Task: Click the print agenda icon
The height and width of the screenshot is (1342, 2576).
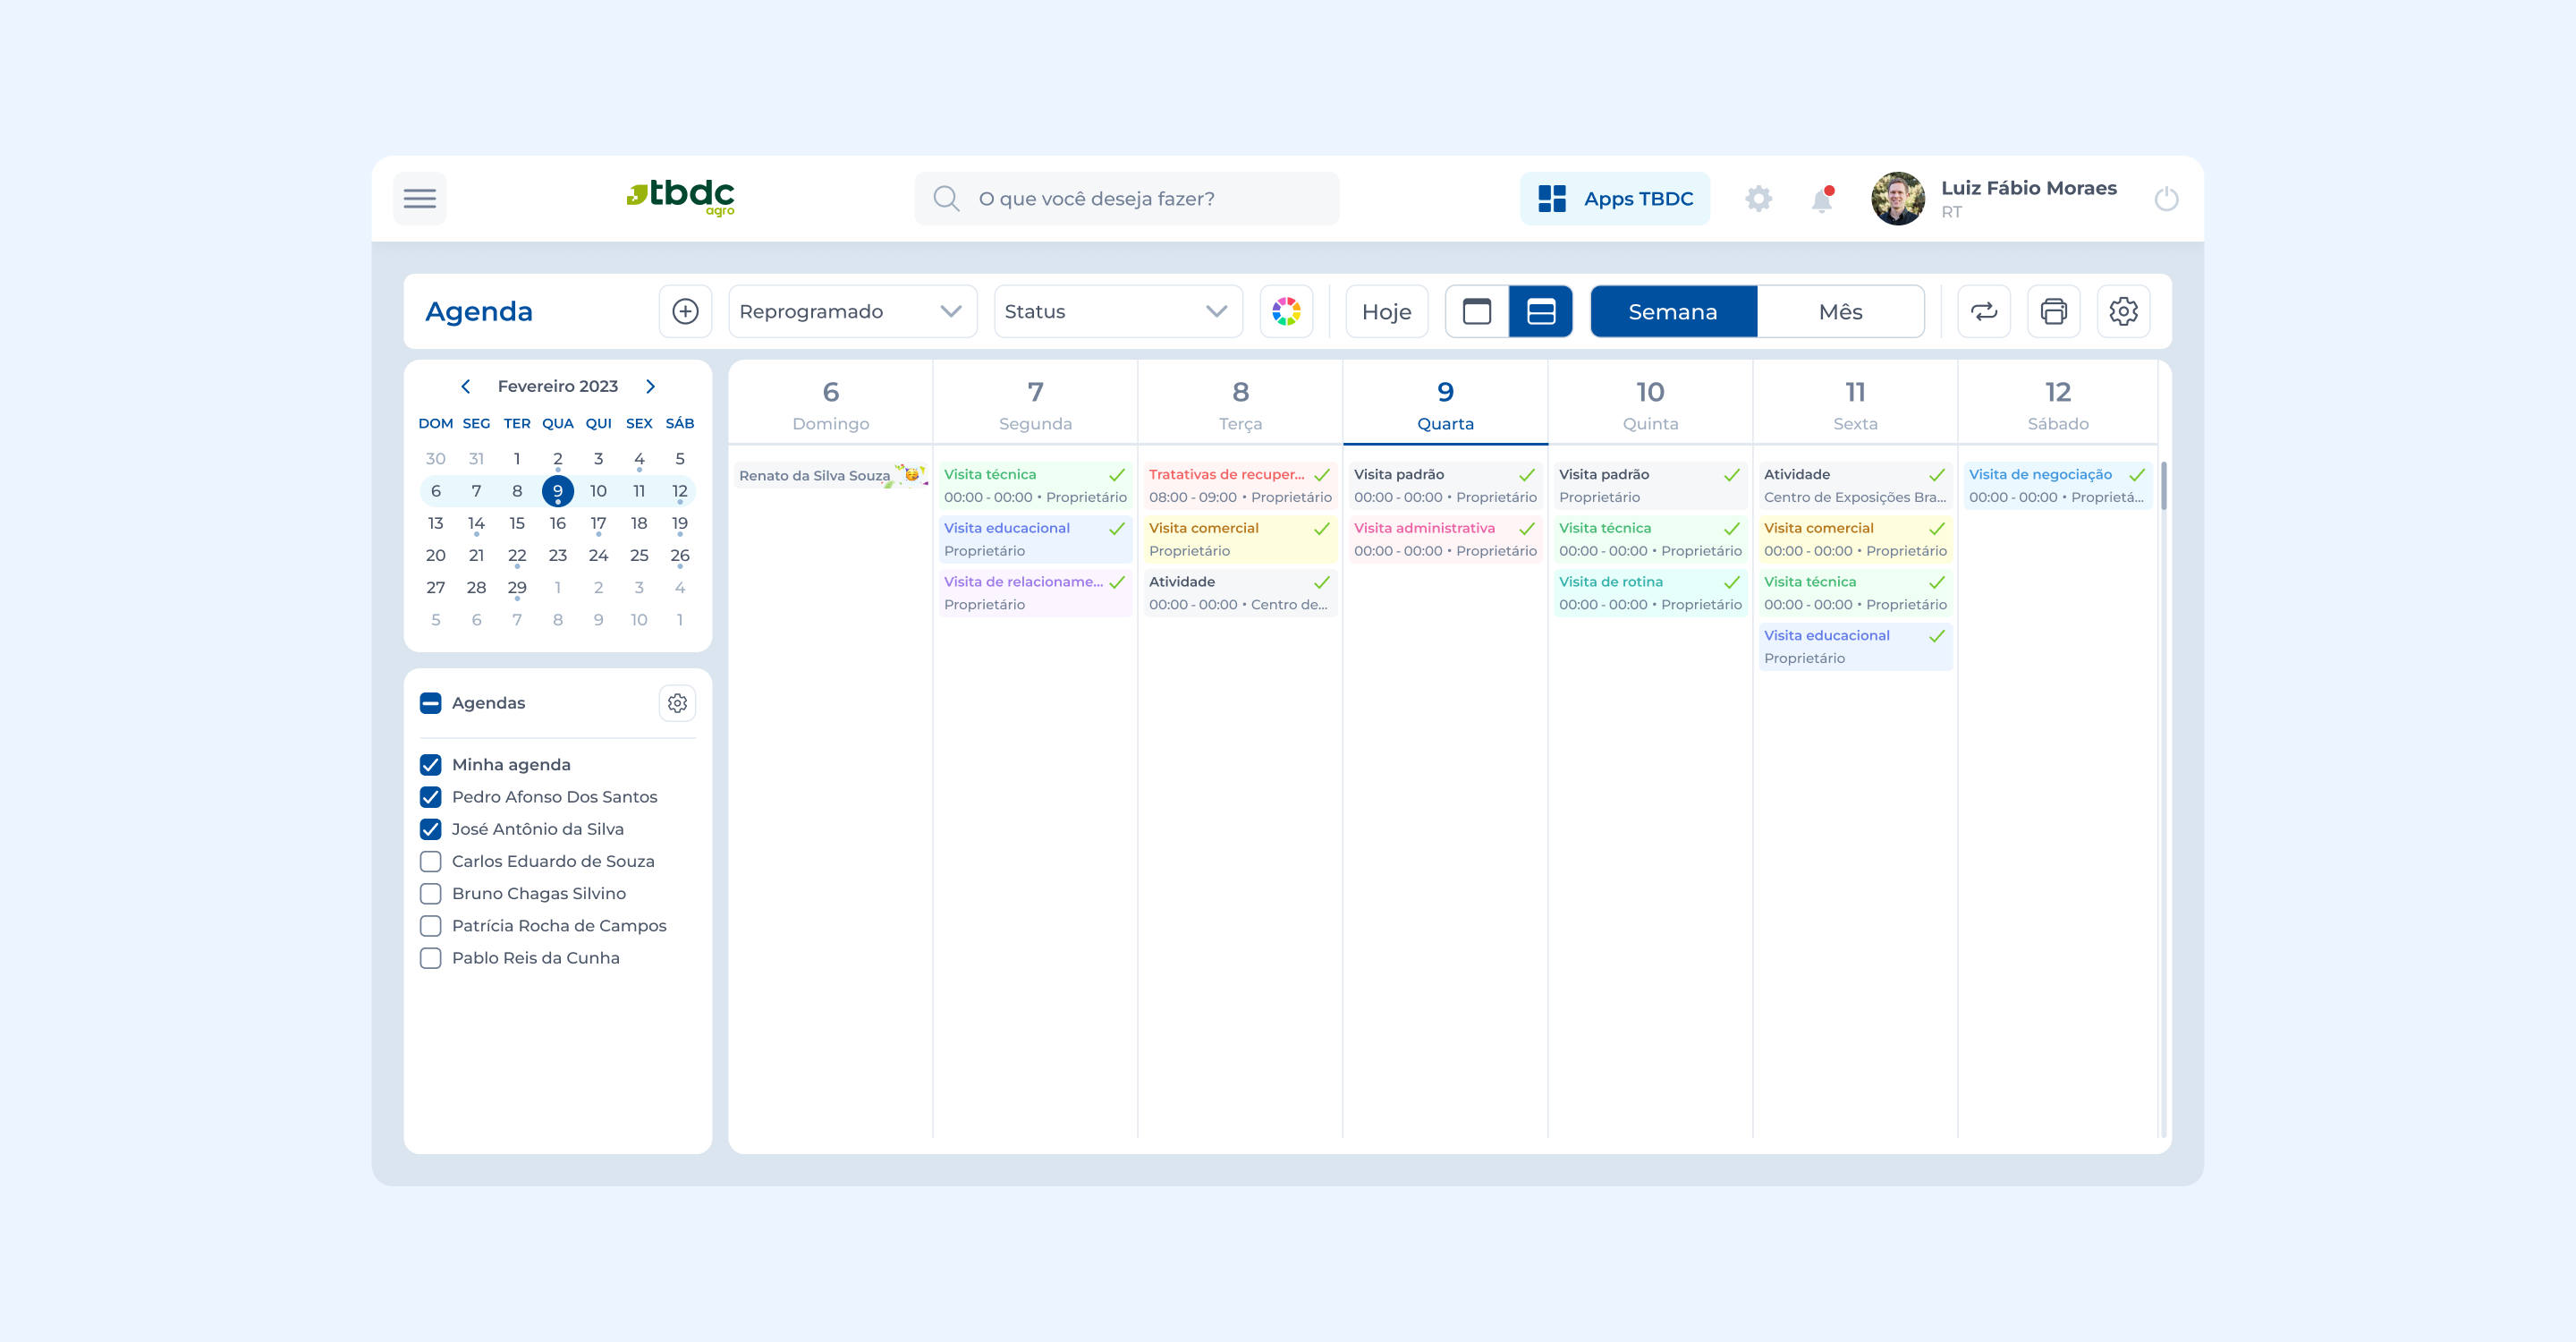Action: tap(2053, 311)
